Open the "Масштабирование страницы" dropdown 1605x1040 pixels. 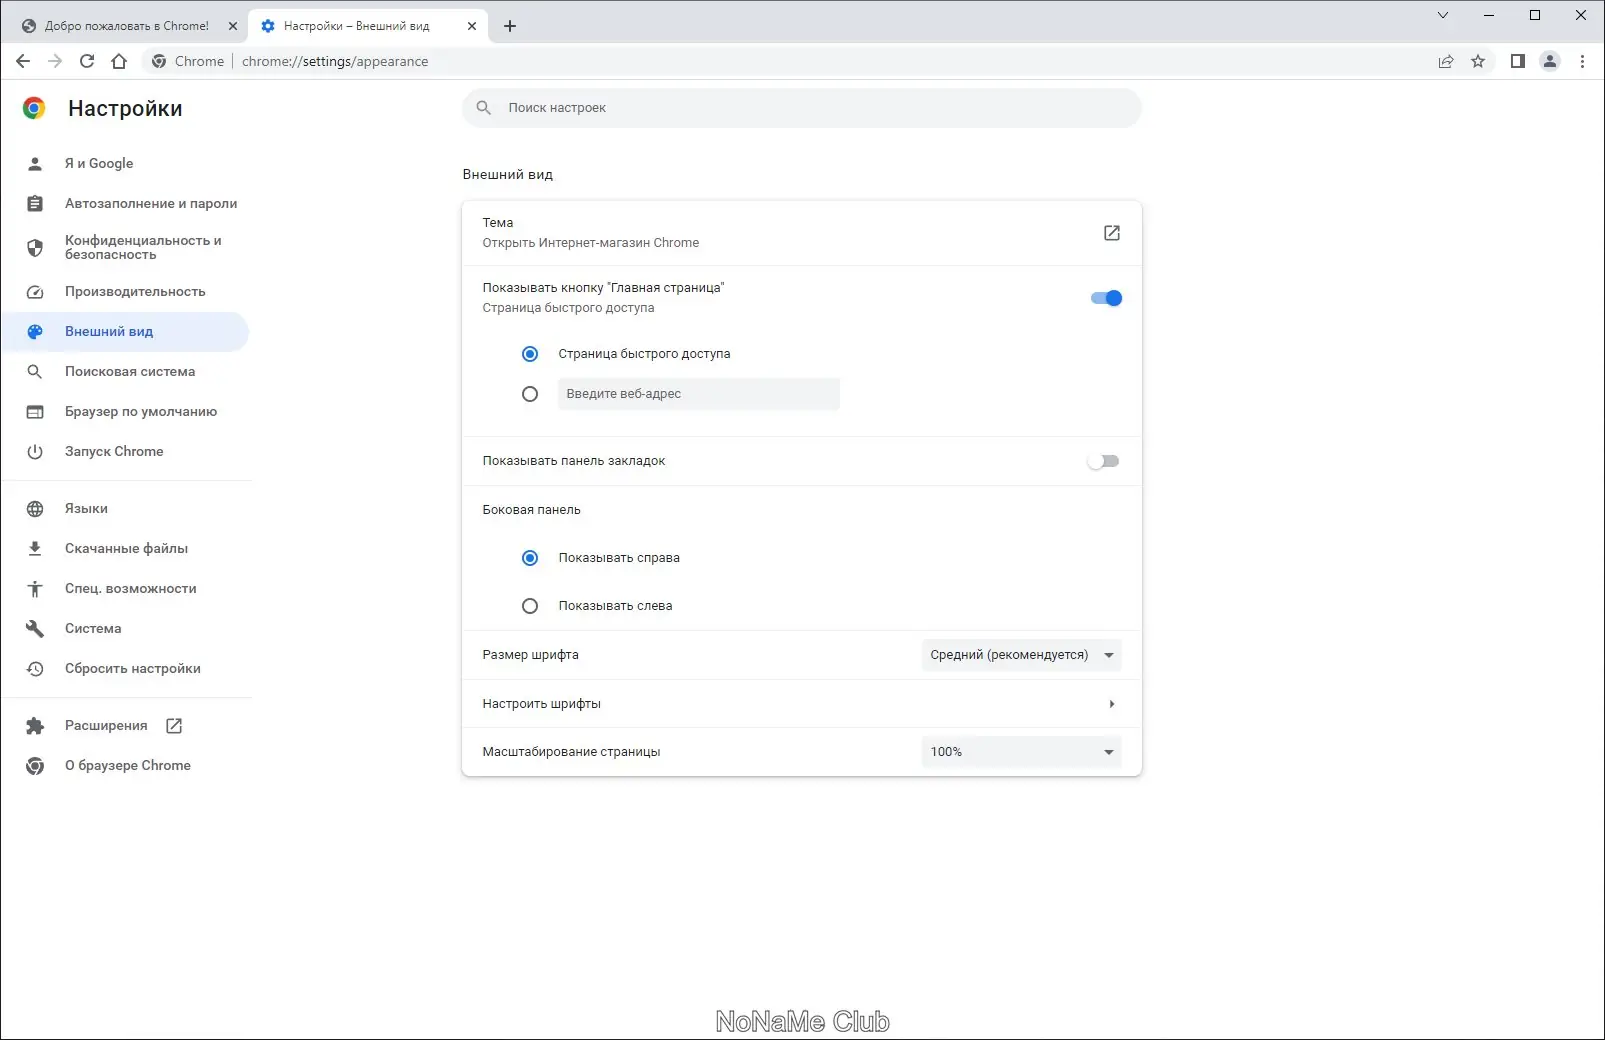(1020, 751)
